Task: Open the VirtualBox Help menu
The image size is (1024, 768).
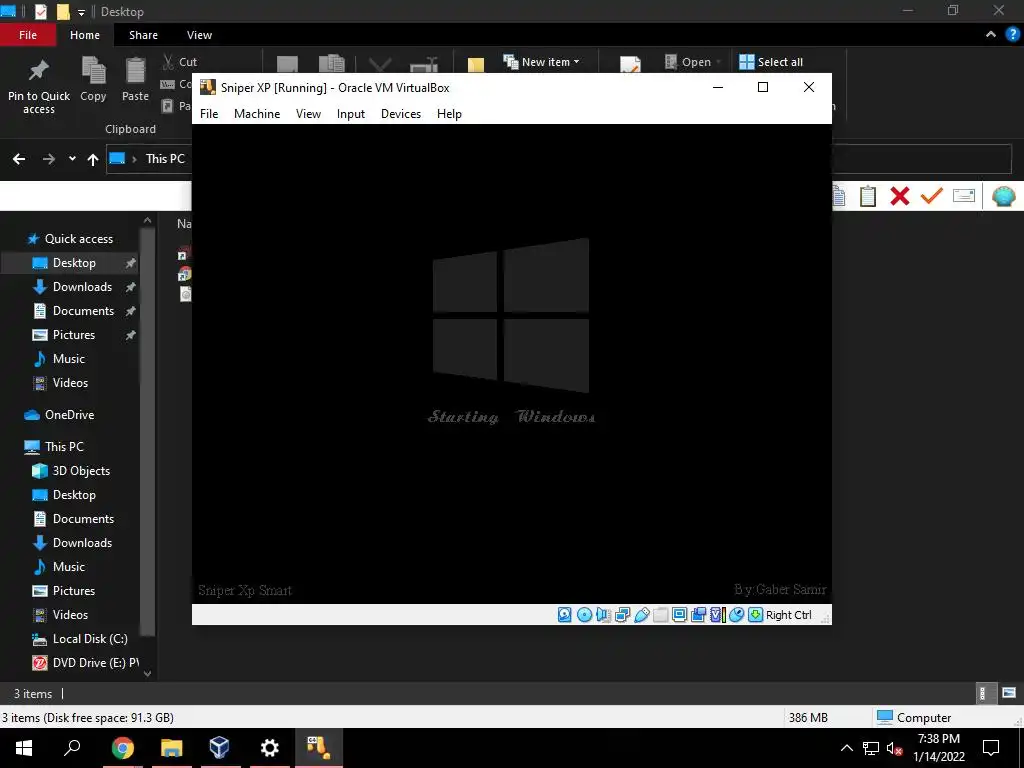Action: [449, 114]
